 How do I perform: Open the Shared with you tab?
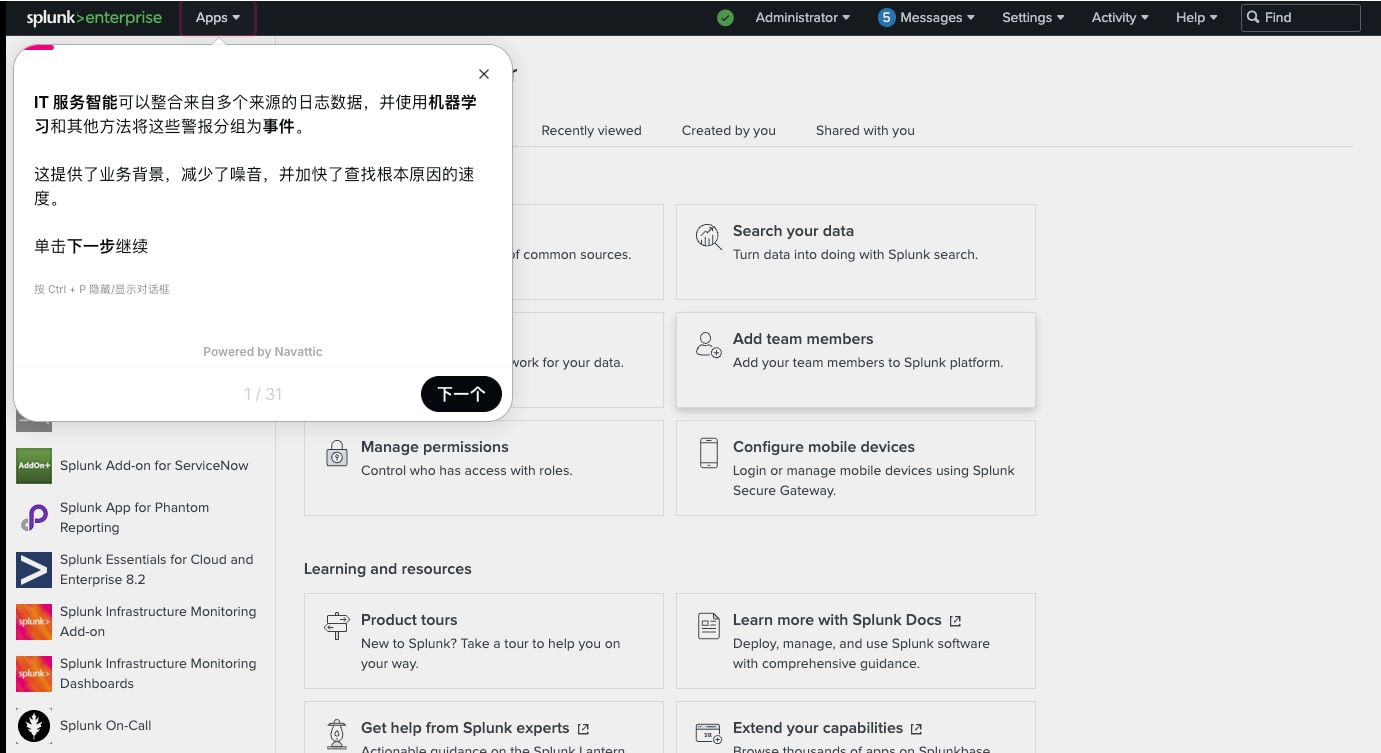pos(865,130)
